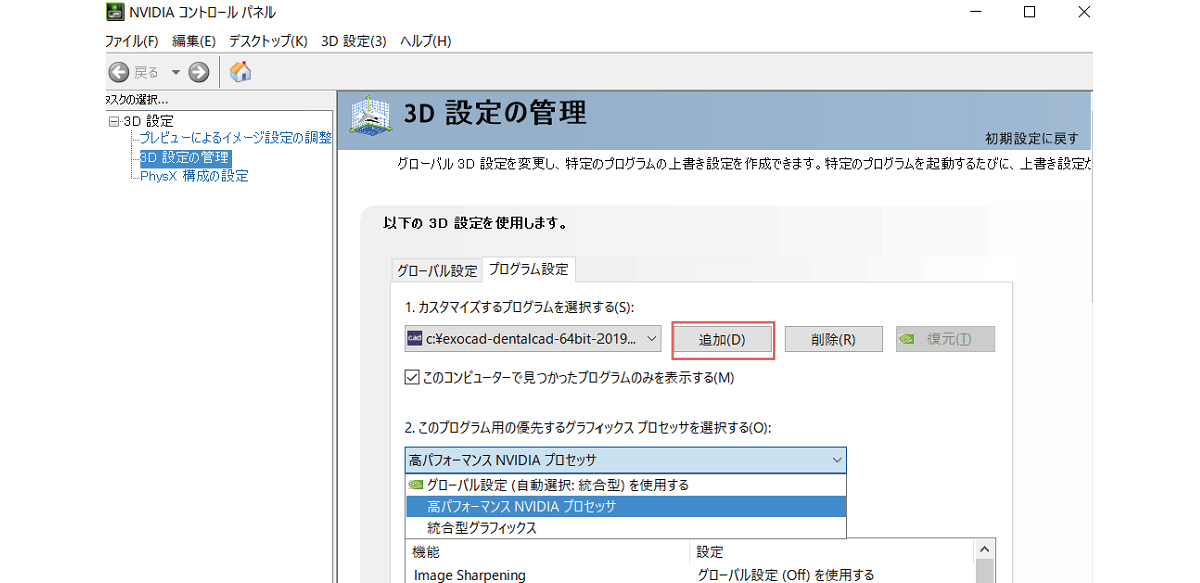
Task: Click the forward arrow icon
Action: coord(199,72)
